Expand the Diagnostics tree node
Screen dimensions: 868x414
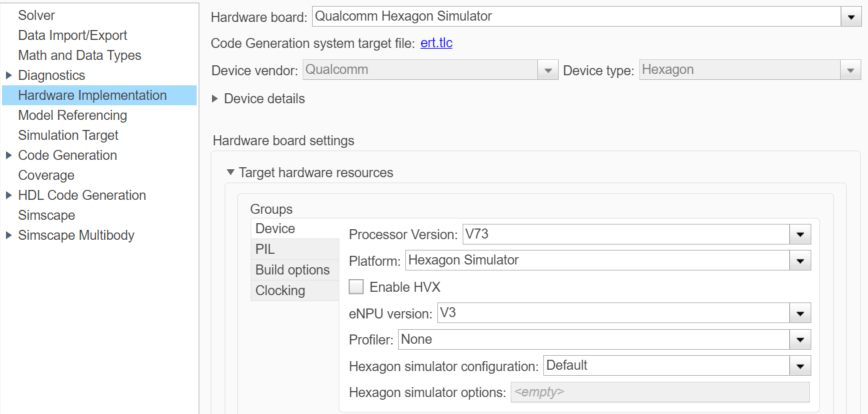[x=9, y=75]
